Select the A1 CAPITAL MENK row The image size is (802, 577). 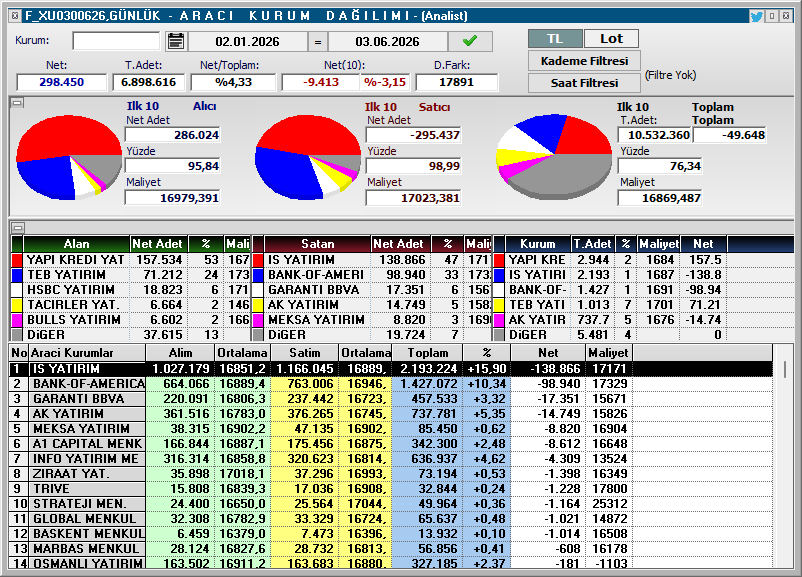[x=390, y=444]
